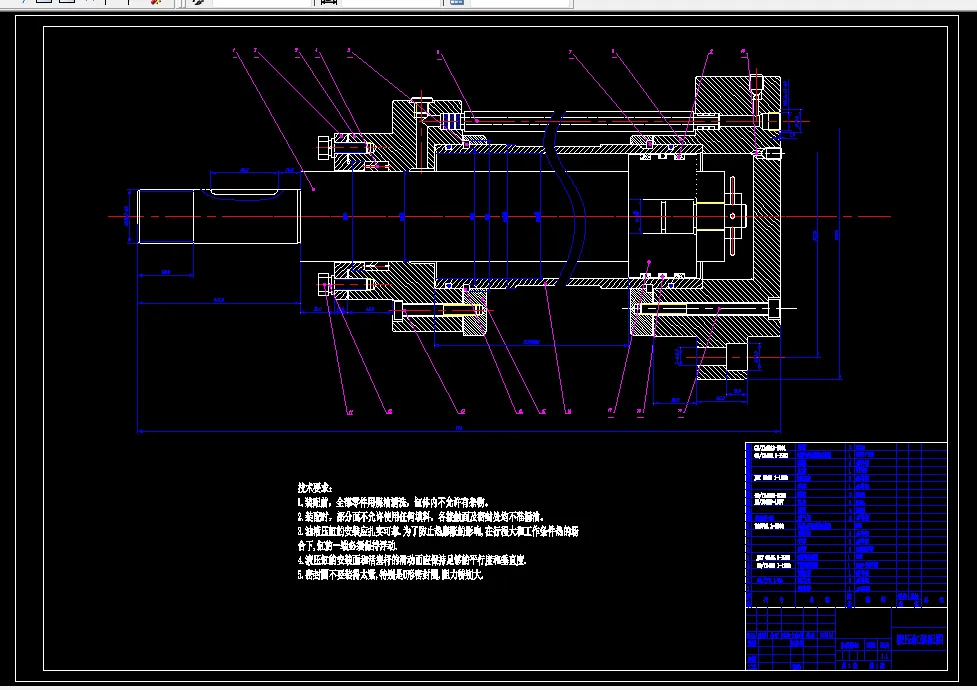
Task: Open the rightmost combo box on the toolbar
Action: point(520,4)
